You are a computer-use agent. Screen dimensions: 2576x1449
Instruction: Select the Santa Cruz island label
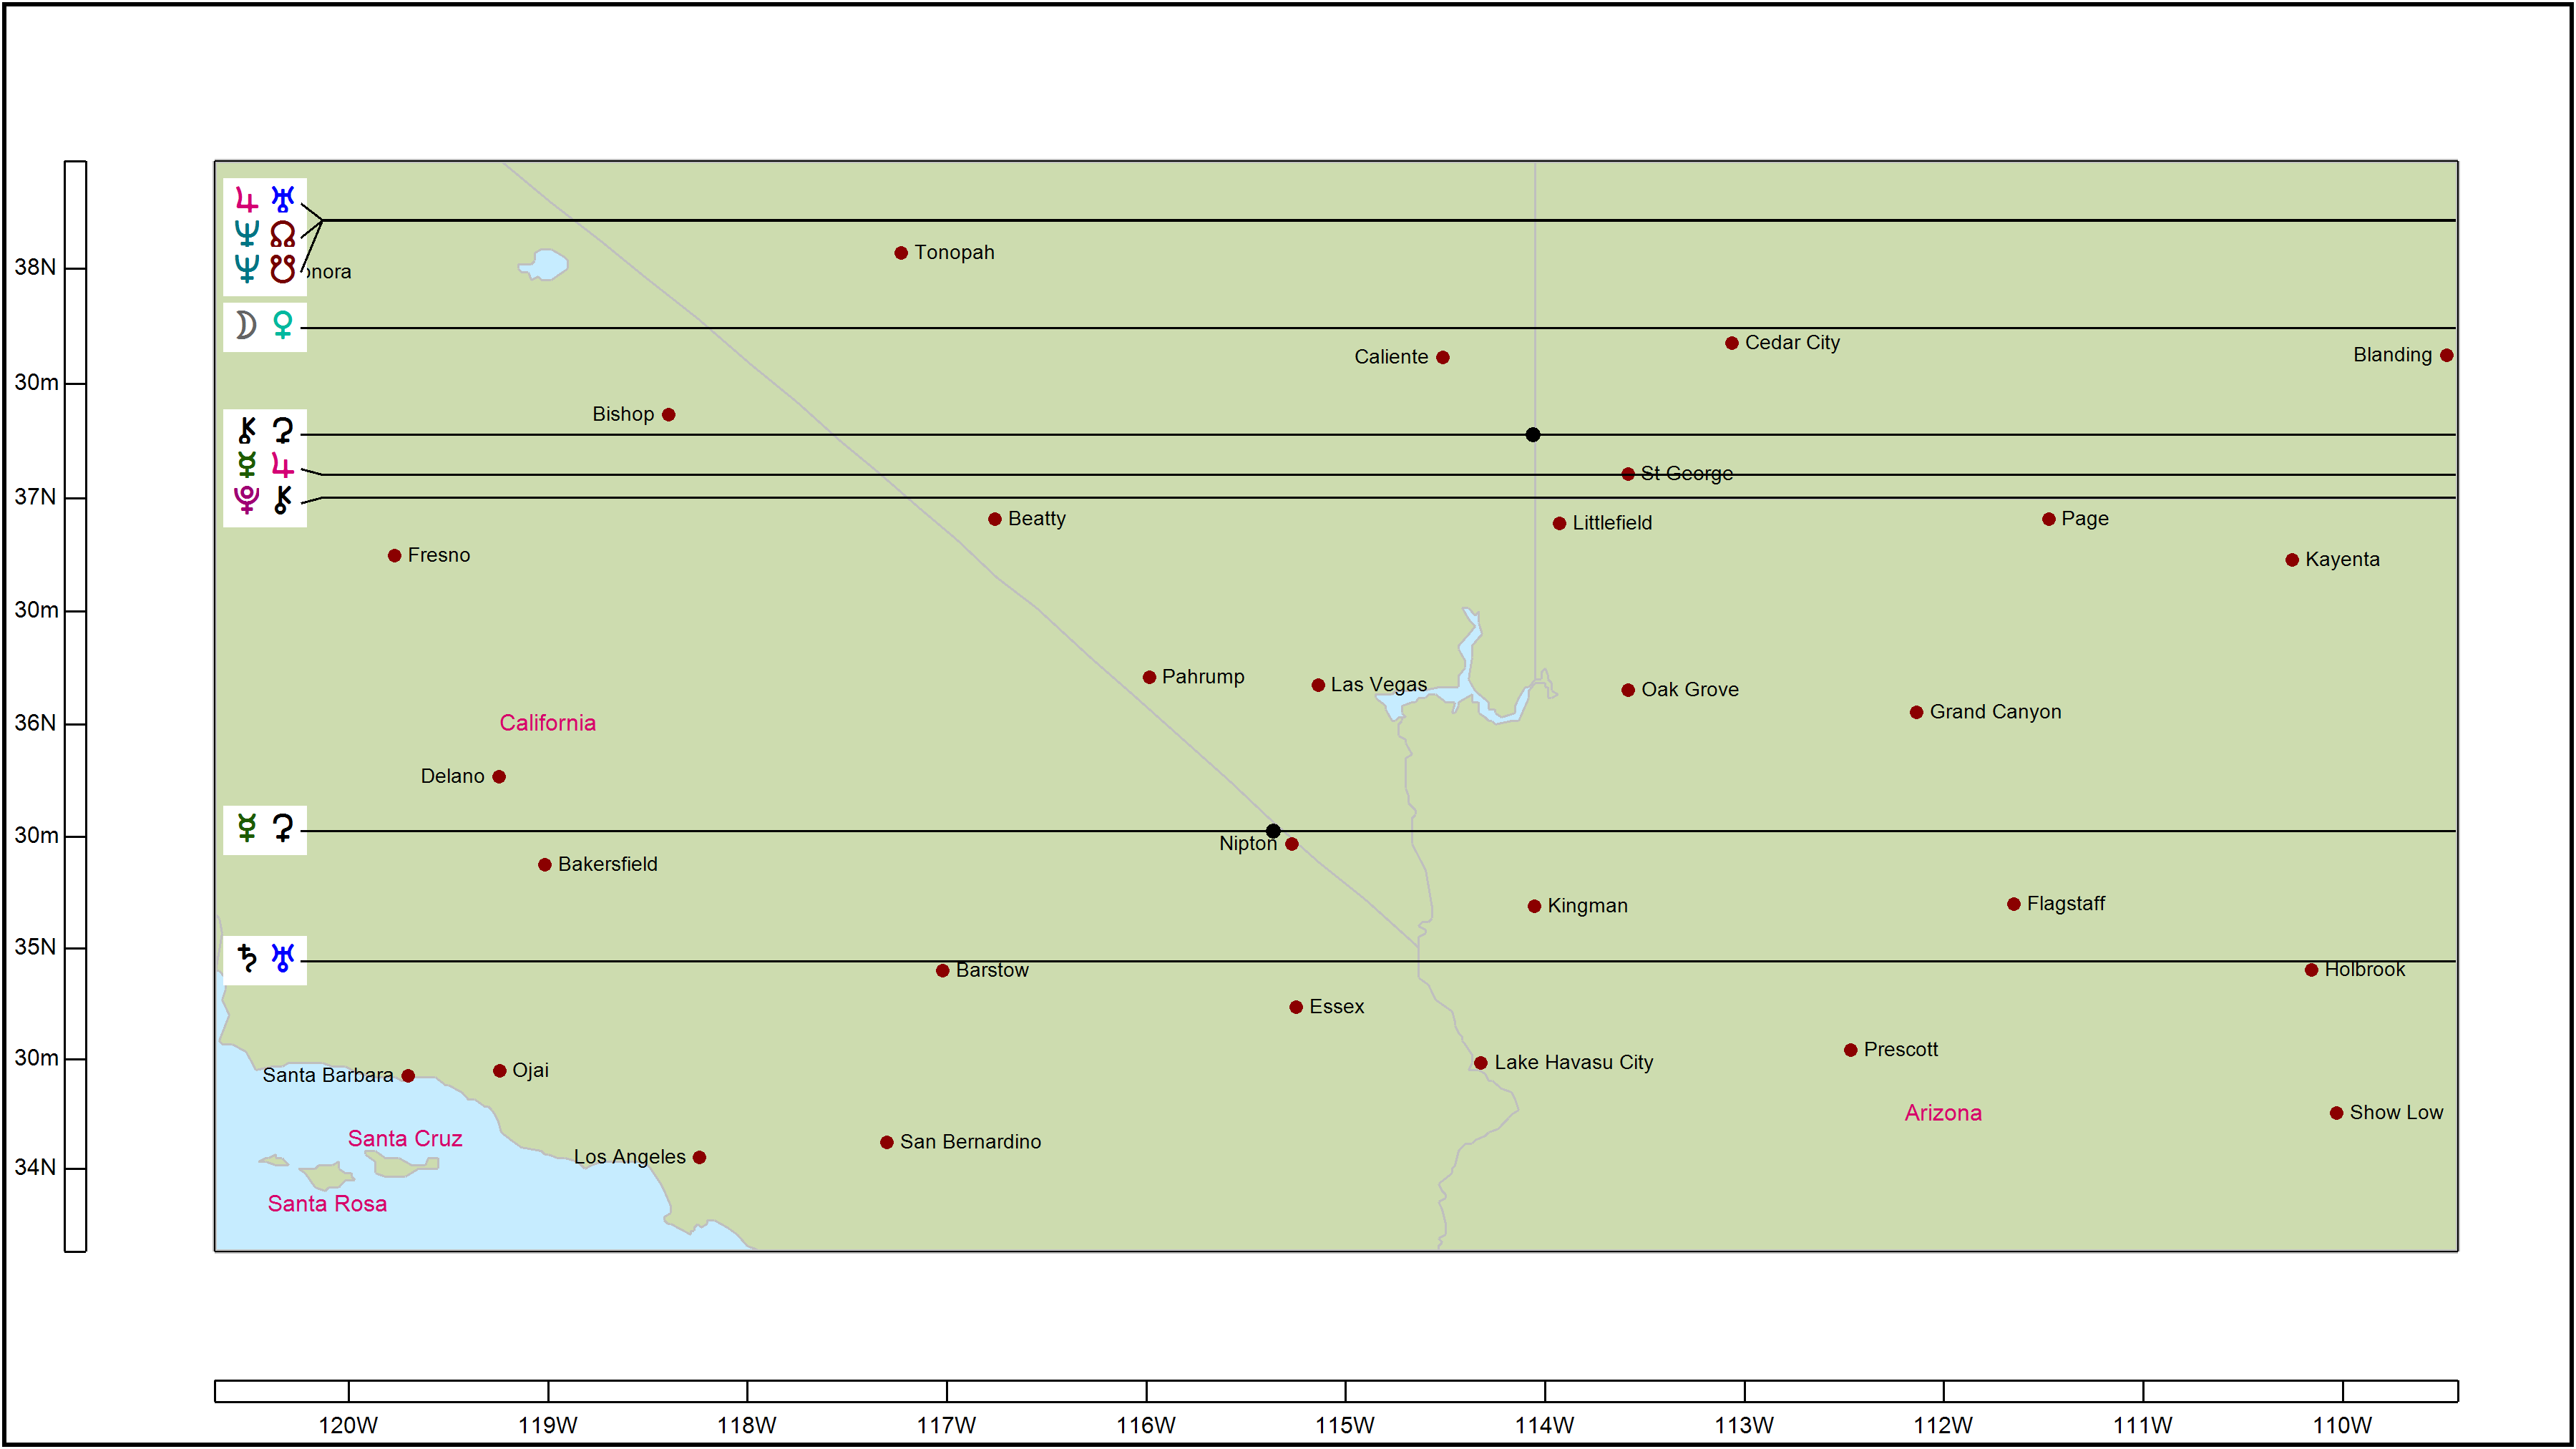[x=405, y=1138]
